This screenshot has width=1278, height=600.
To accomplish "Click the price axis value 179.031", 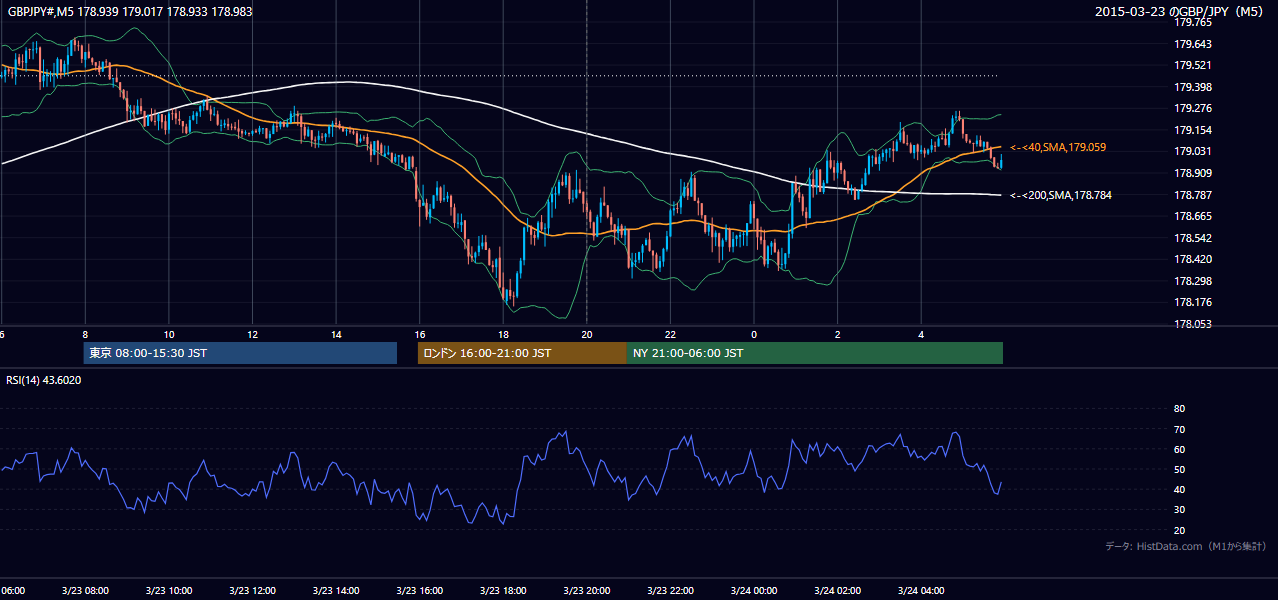I will click(1192, 151).
